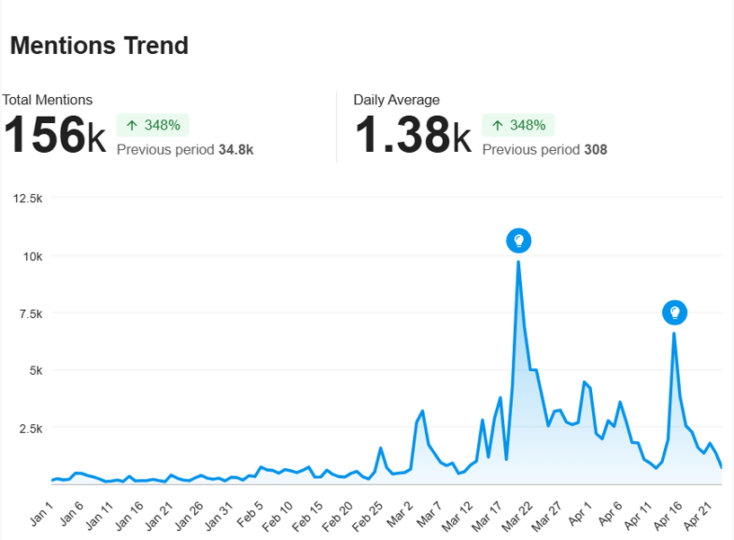Click the 10k y-axis gridline label
The height and width of the screenshot is (540, 734).
[x=31, y=256]
